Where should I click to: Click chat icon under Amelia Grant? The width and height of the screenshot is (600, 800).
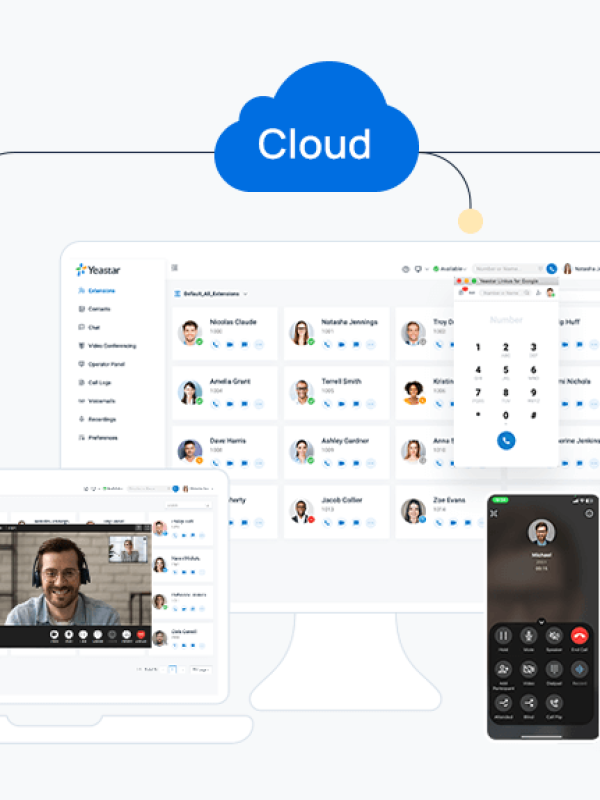244,403
